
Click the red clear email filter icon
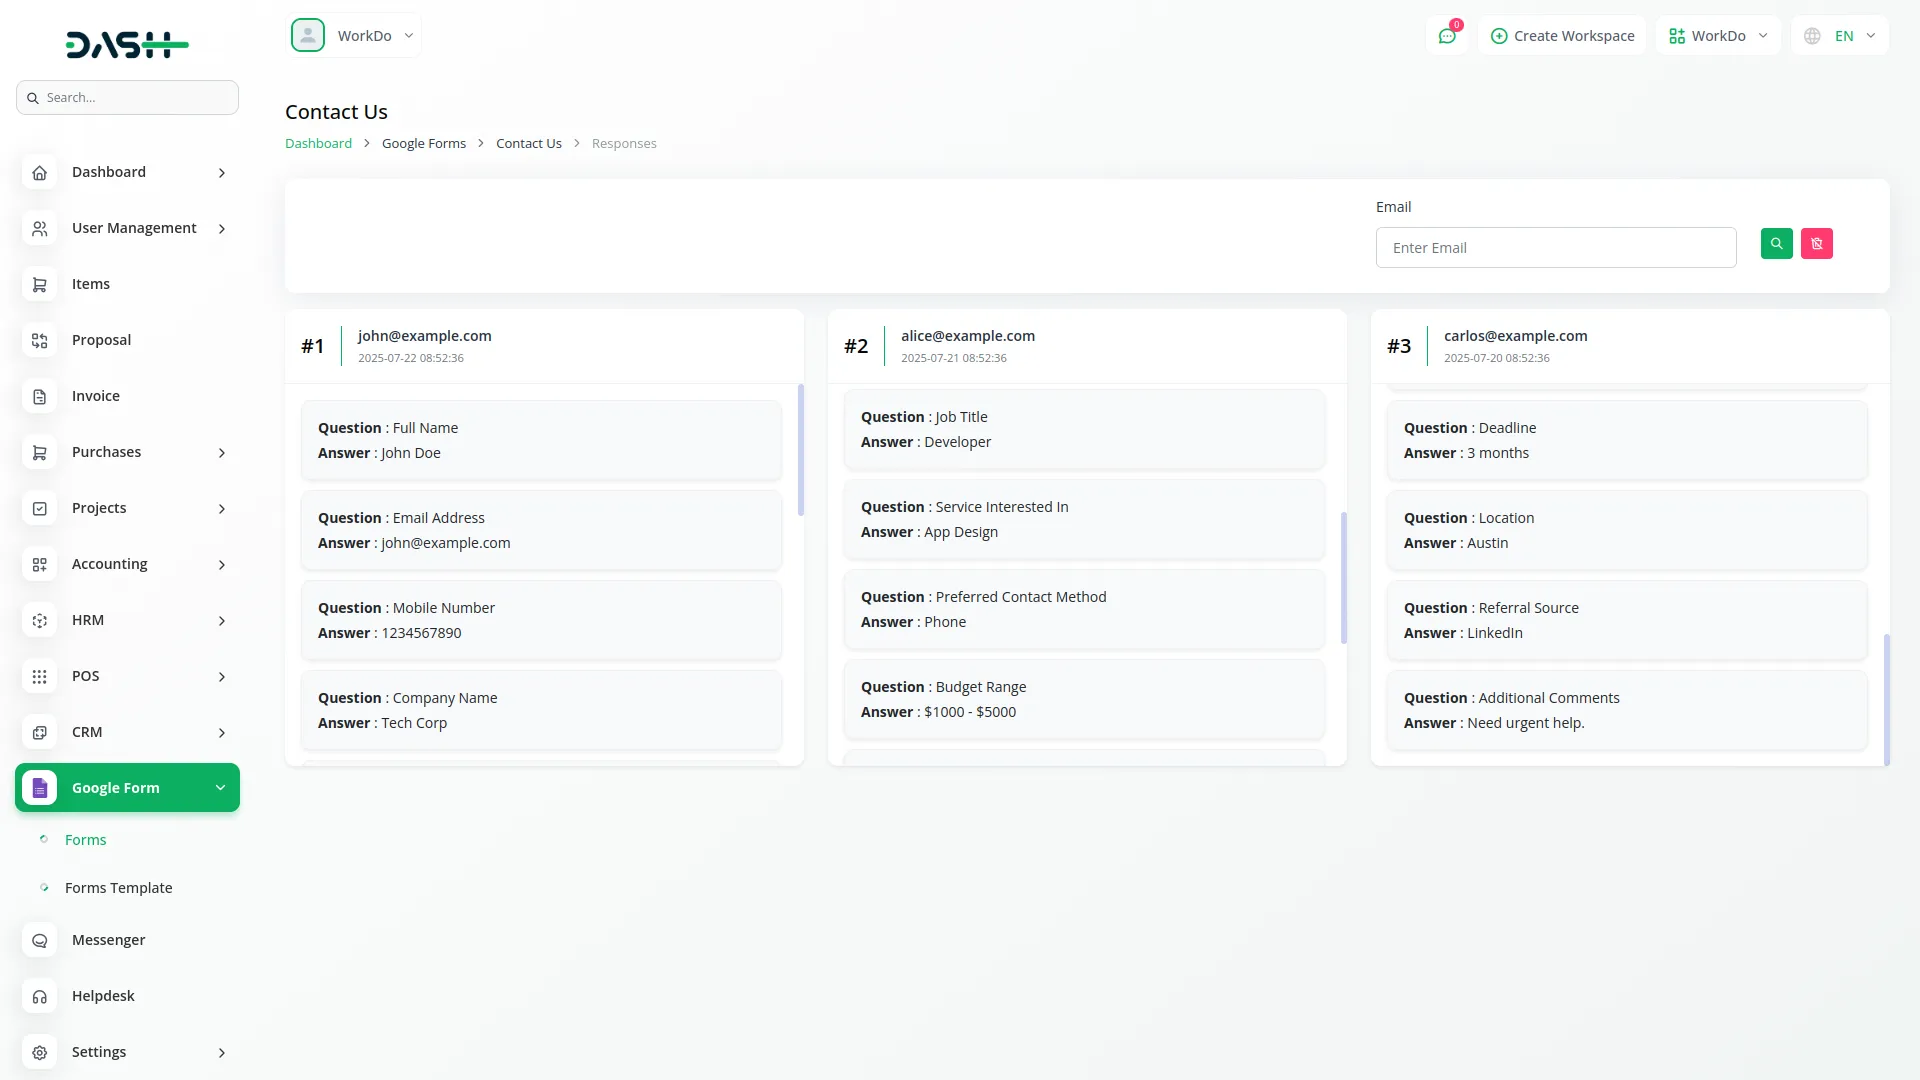[x=1817, y=243]
